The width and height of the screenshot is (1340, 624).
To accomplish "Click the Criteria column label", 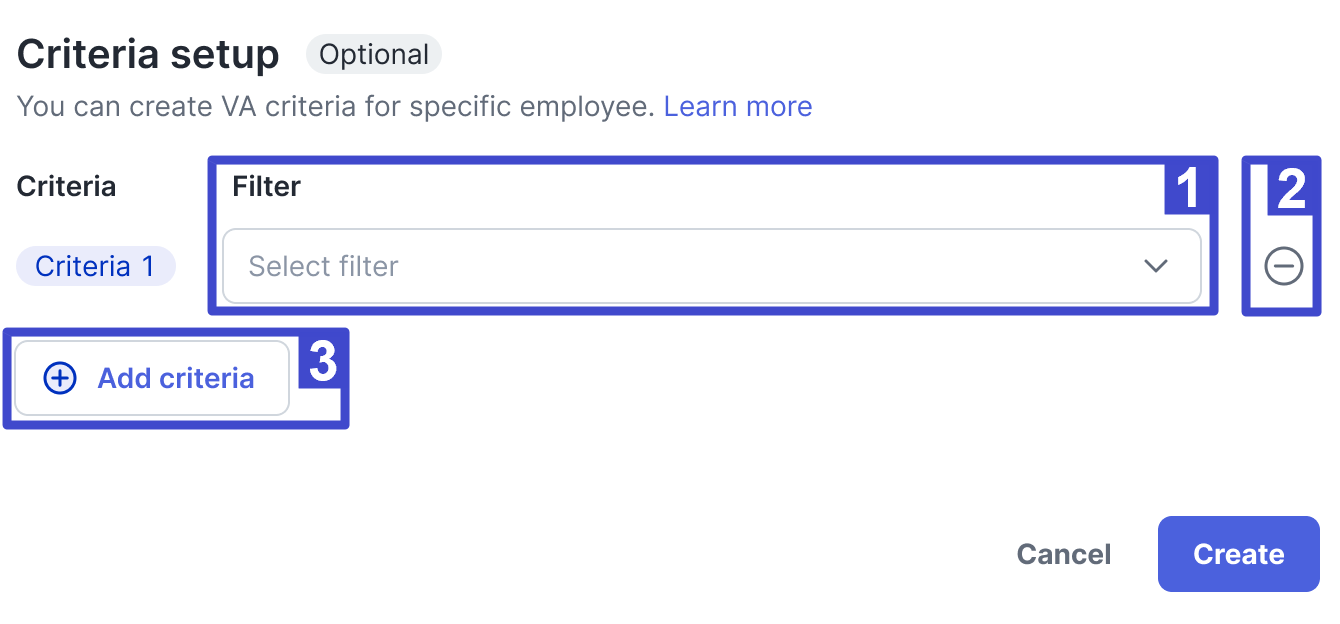I will [66, 186].
